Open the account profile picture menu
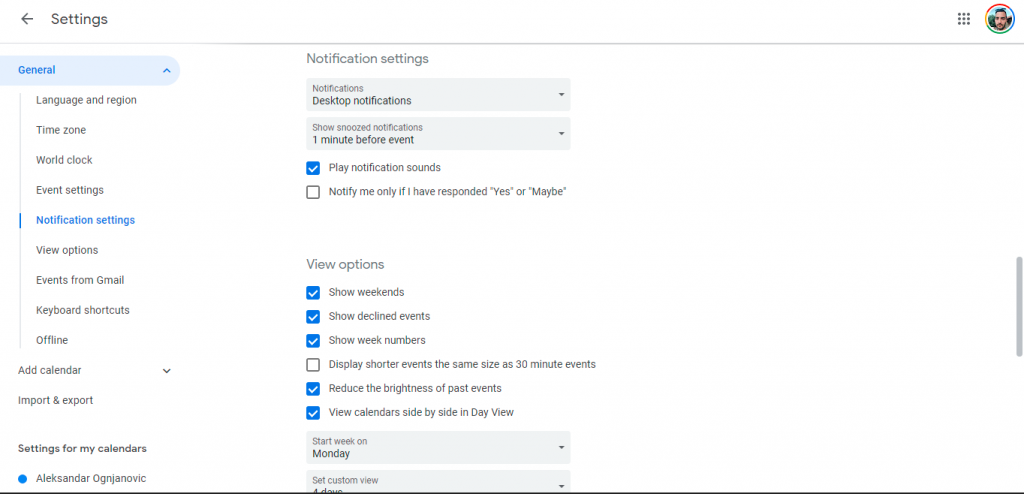 pyautogui.click(x=999, y=19)
